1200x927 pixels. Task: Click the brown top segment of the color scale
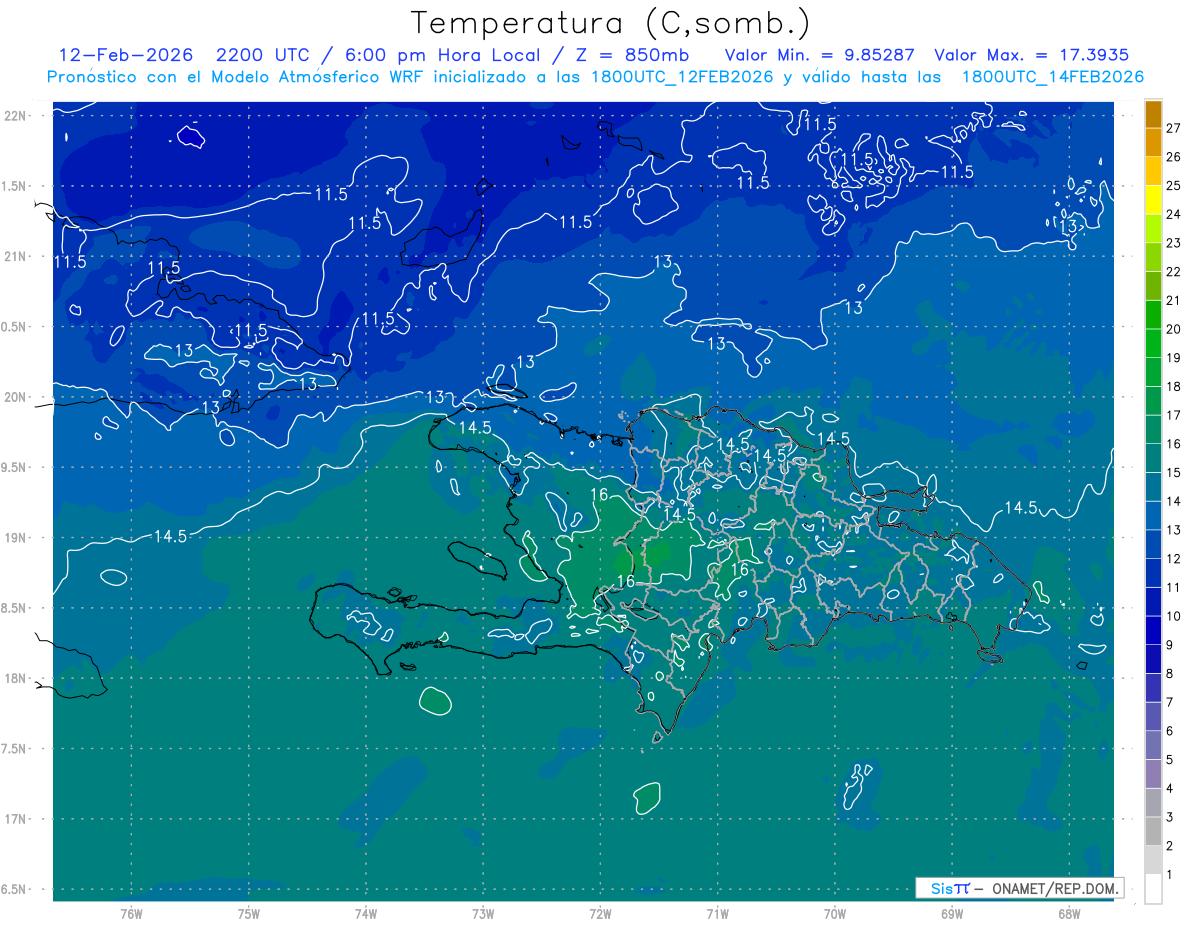coord(1153,114)
